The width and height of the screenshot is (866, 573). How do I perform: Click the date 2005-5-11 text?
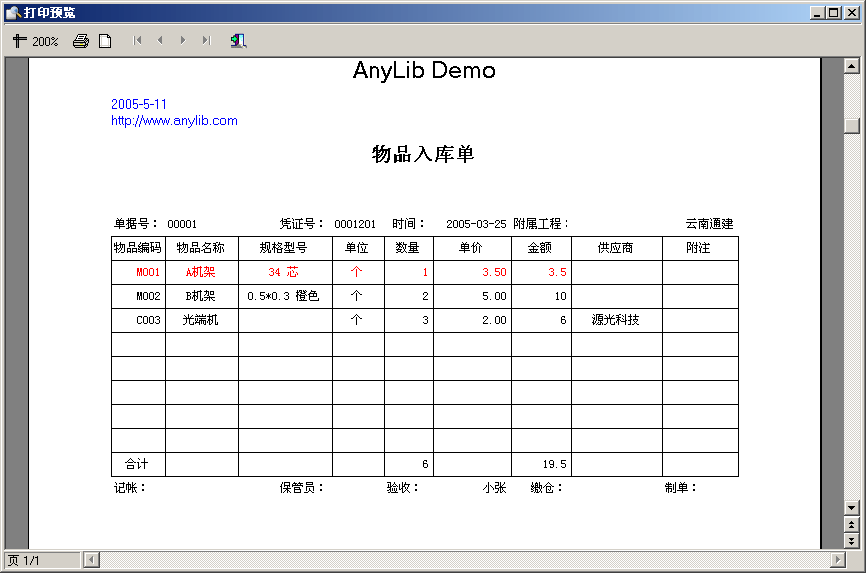point(139,104)
